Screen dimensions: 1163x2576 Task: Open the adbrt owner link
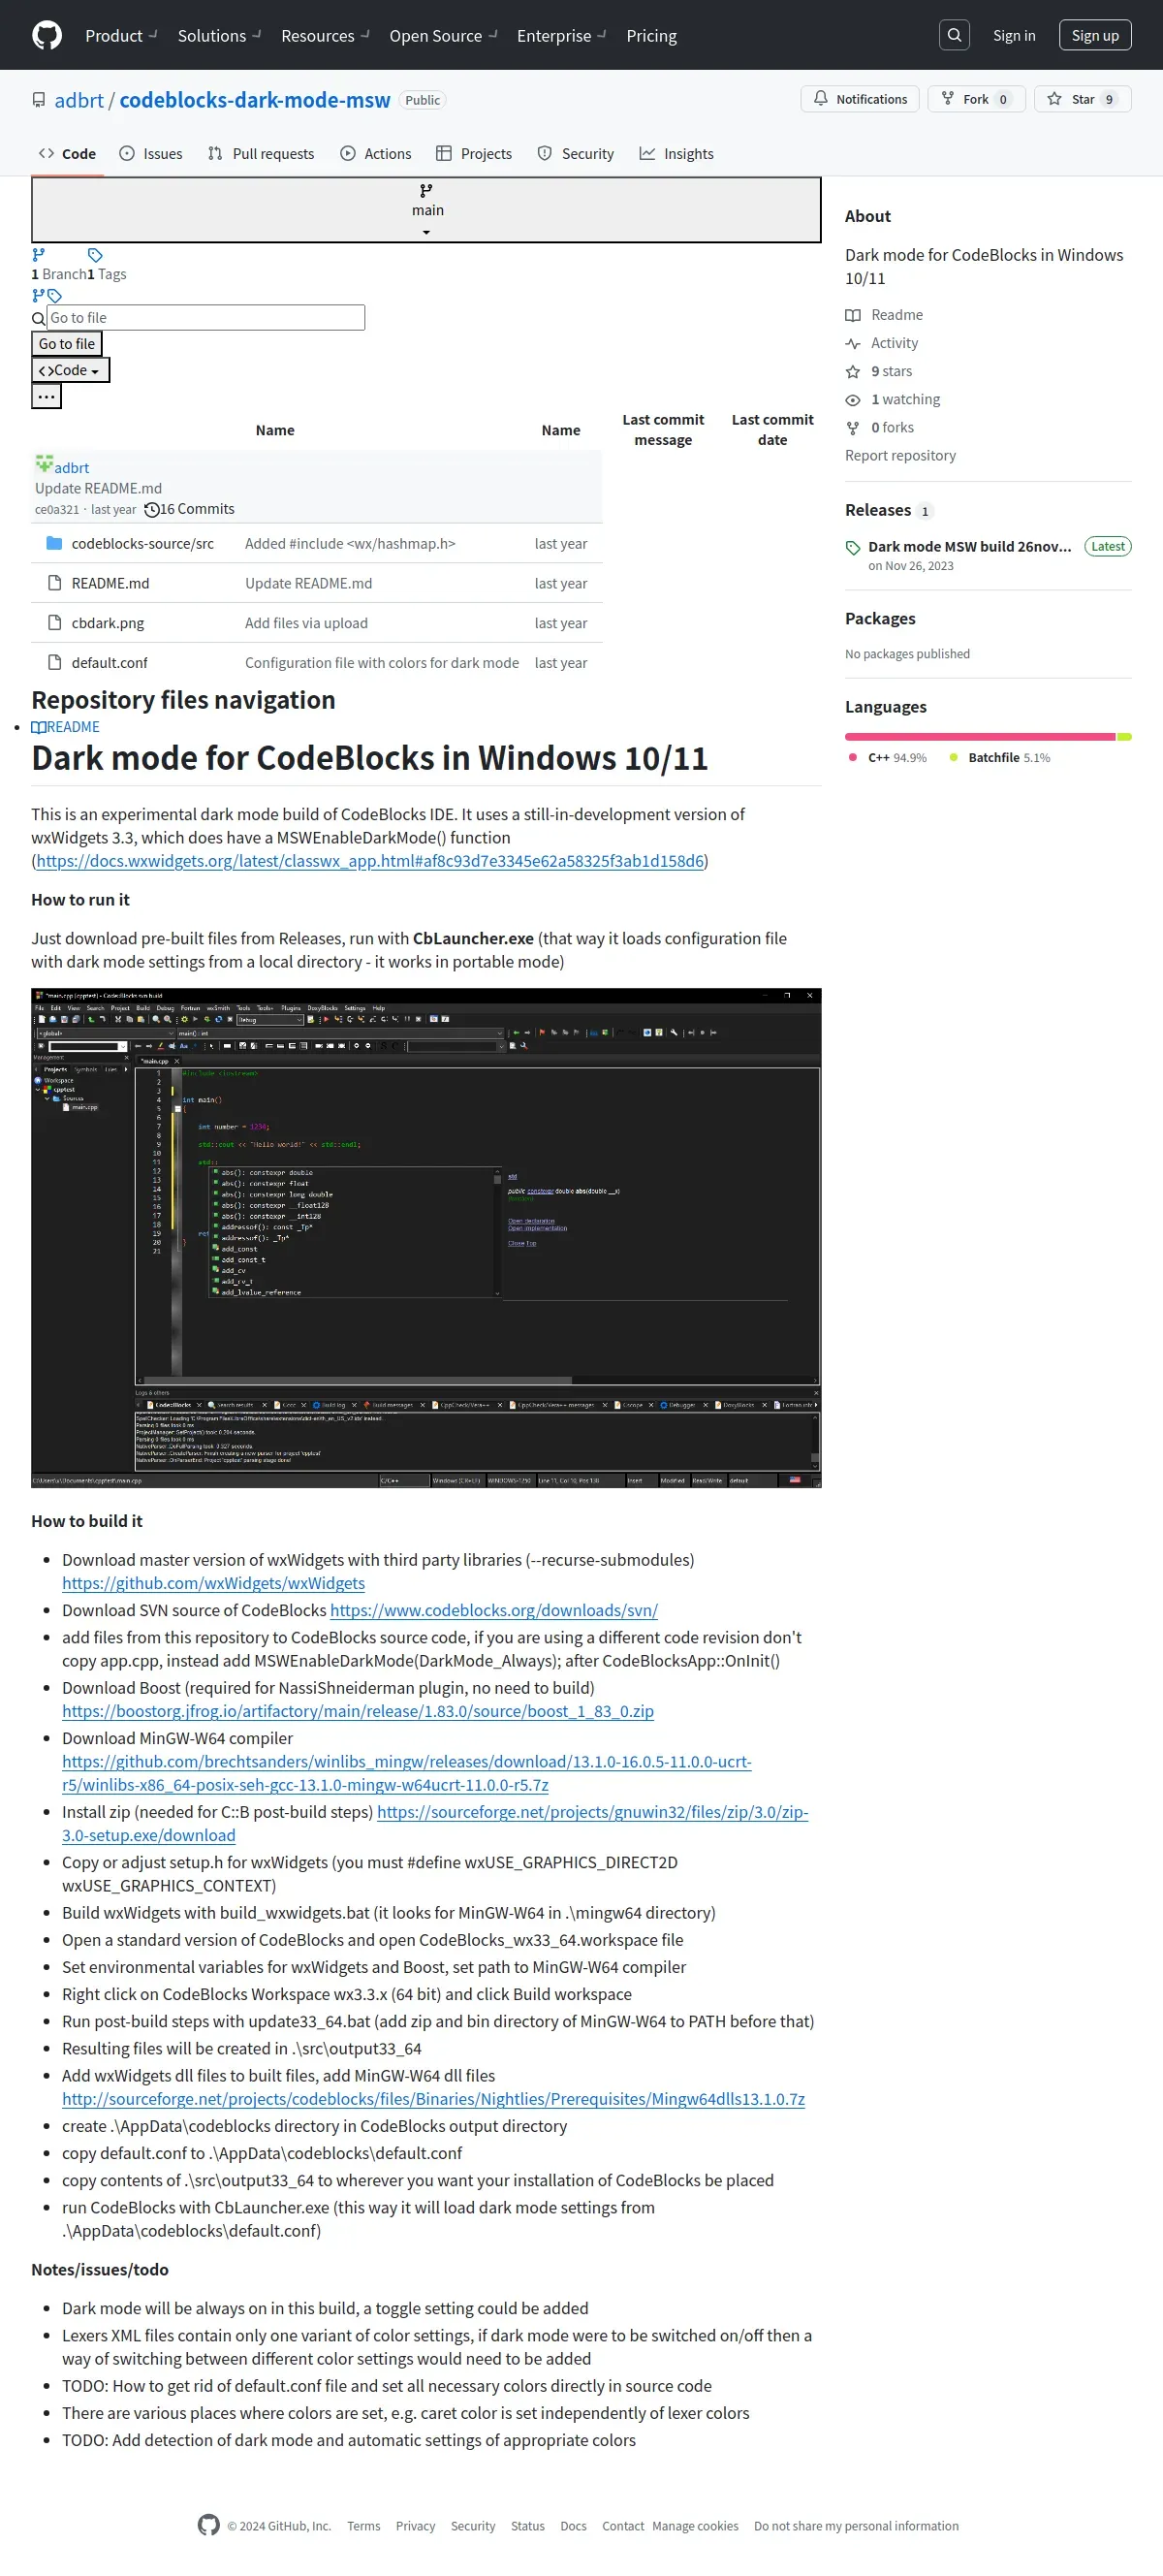coord(79,100)
